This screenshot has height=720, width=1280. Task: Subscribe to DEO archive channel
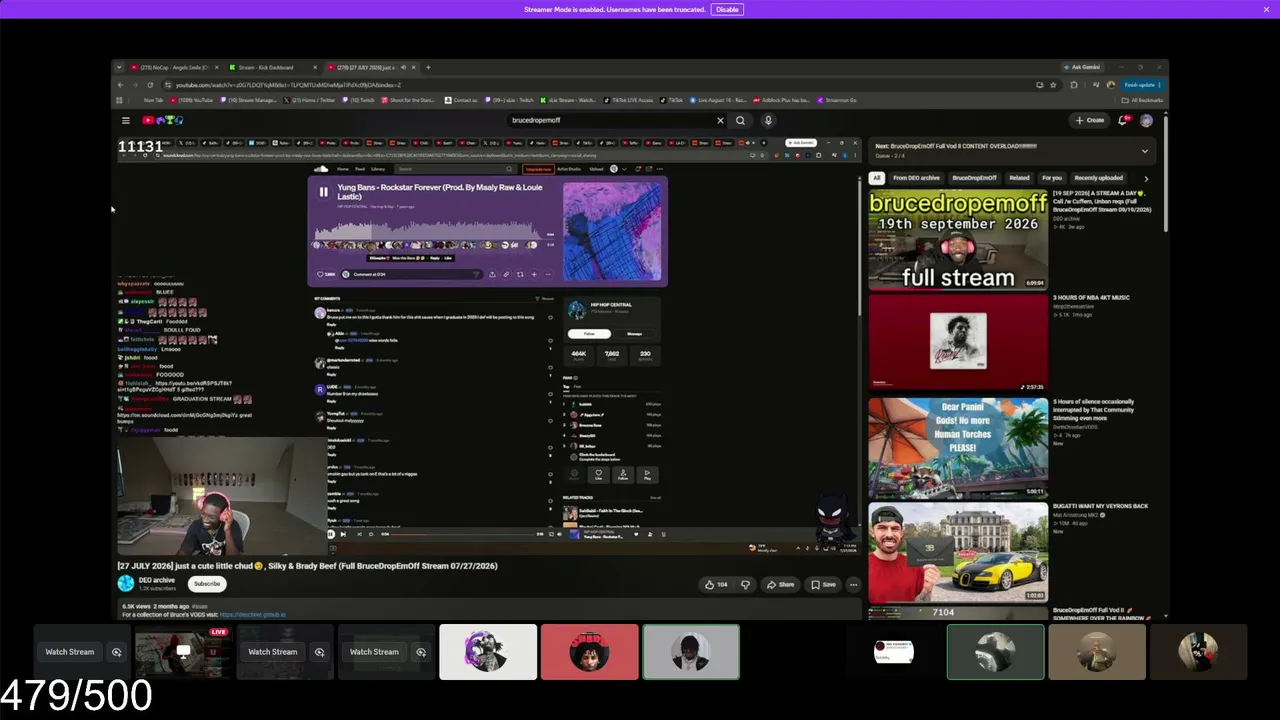[207, 584]
